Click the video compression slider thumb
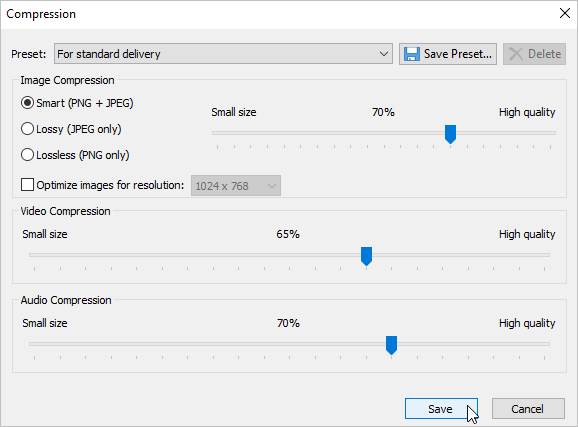The image size is (578, 427). click(x=366, y=256)
